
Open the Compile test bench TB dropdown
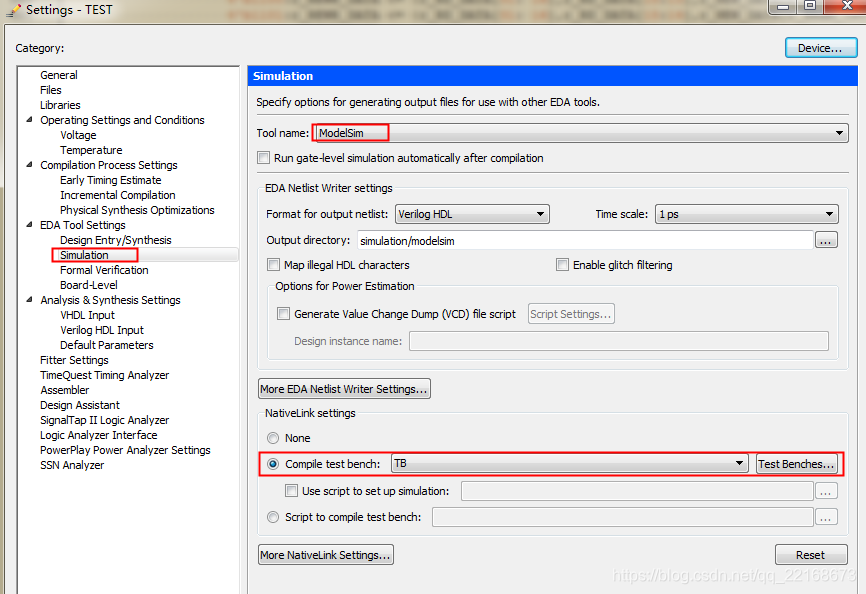(x=569, y=463)
